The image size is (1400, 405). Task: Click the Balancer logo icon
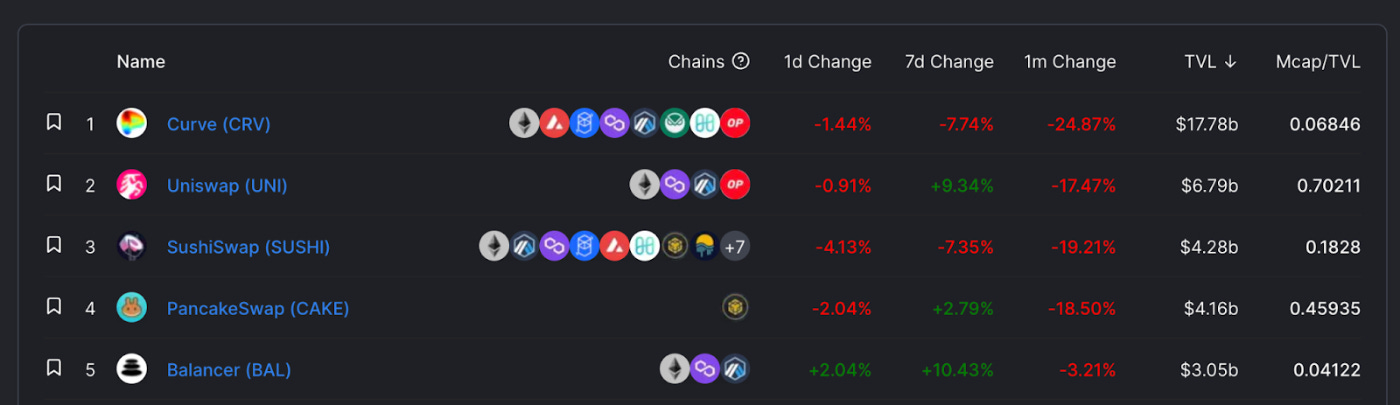(x=131, y=369)
